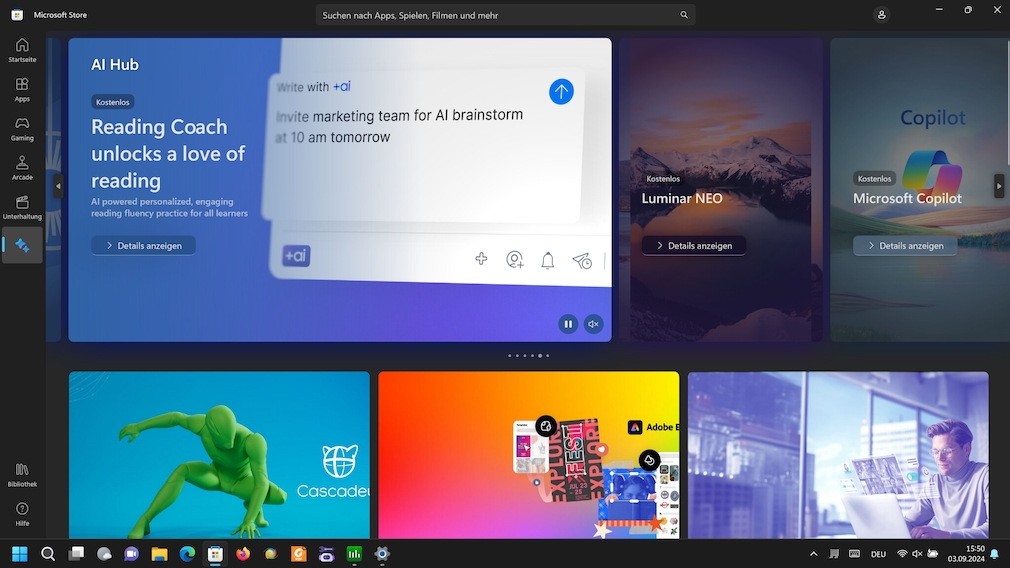Click the DEU language indicator
The height and width of the screenshot is (568, 1010).
tap(878, 554)
